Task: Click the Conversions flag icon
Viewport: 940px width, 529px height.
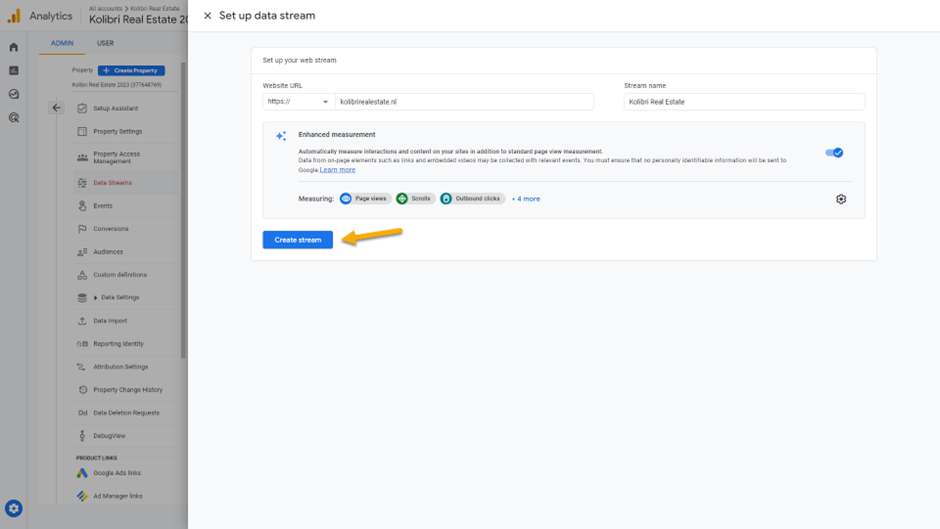Action: [x=82, y=229]
